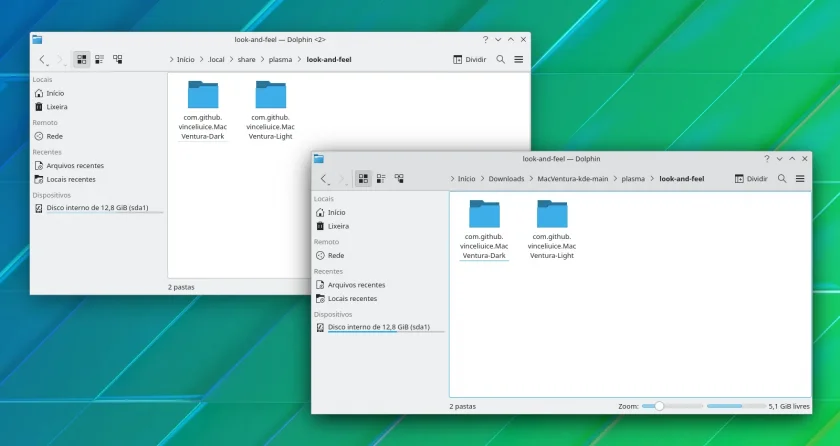This screenshot has height=446, width=840.
Task: Click .local breadcrumb in Dolphin <2>
Action: click(x=216, y=59)
